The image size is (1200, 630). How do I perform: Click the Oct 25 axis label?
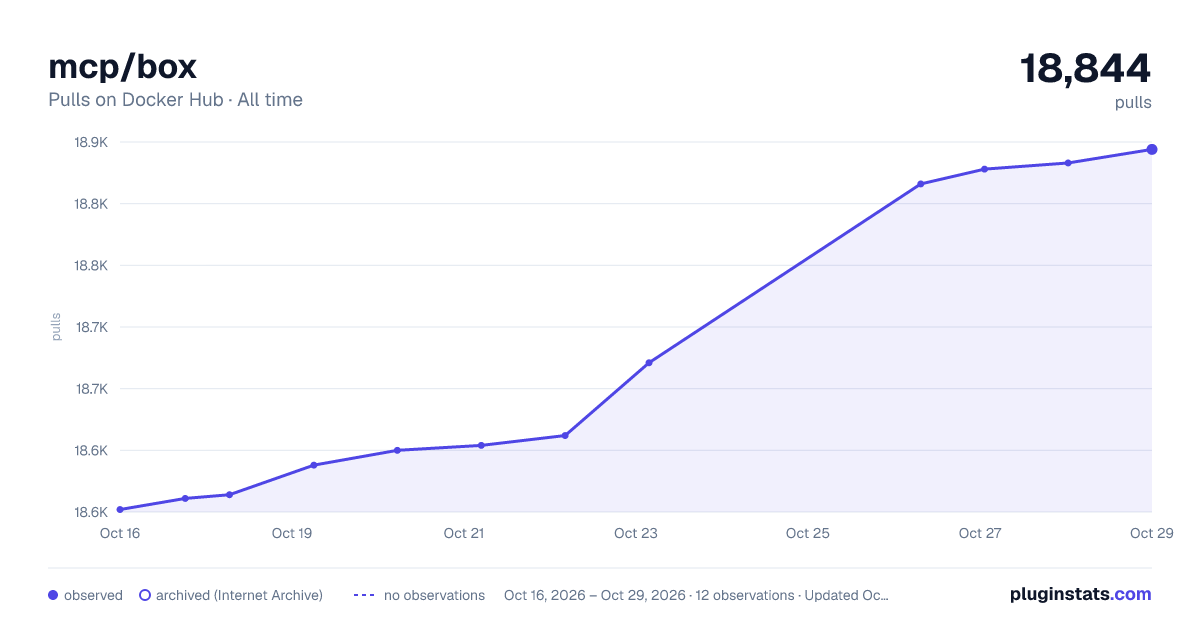[808, 533]
